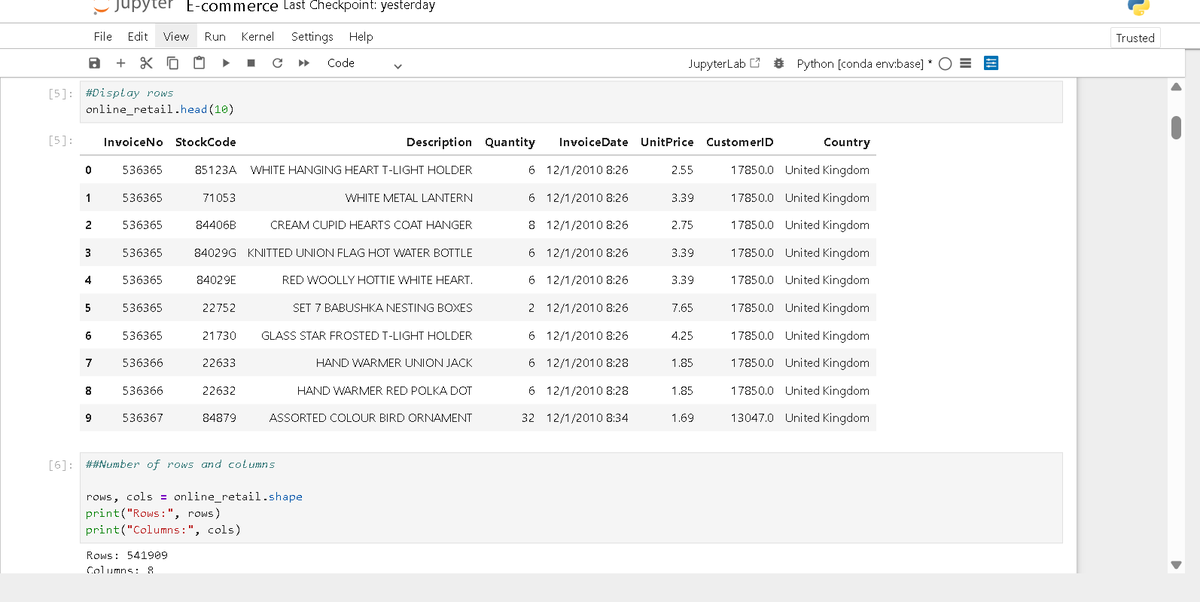This screenshot has height=602, width=1200.
Task: Click the input prompt [6]:
Action: coord(60,464)
